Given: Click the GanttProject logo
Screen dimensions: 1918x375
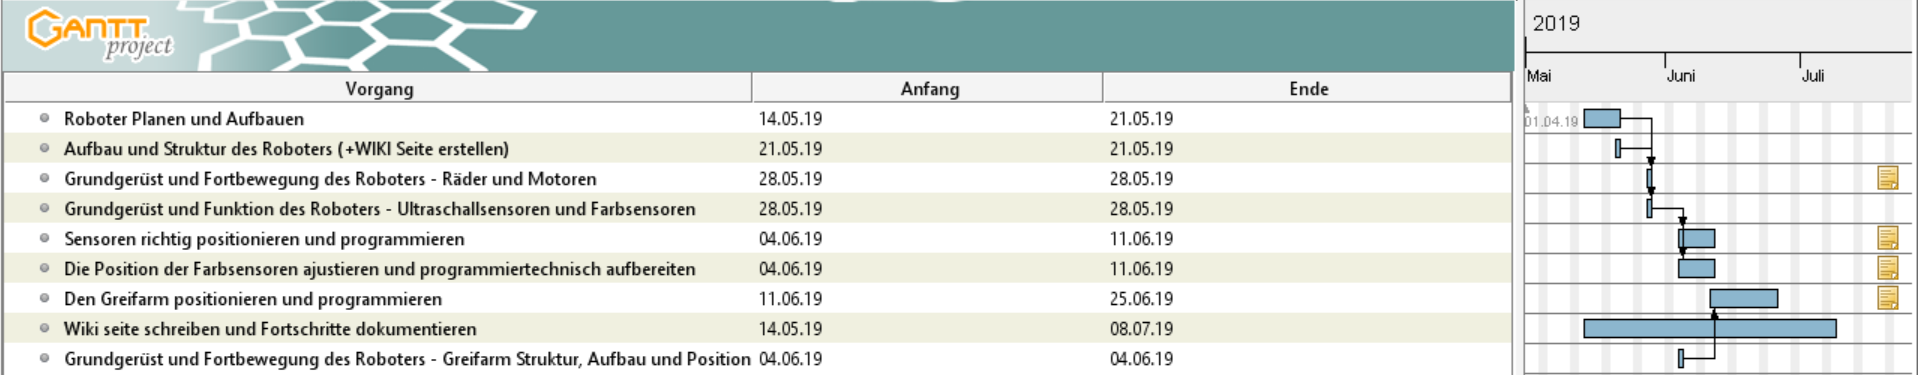Looking at the screenshot, I should click(99, 34).
